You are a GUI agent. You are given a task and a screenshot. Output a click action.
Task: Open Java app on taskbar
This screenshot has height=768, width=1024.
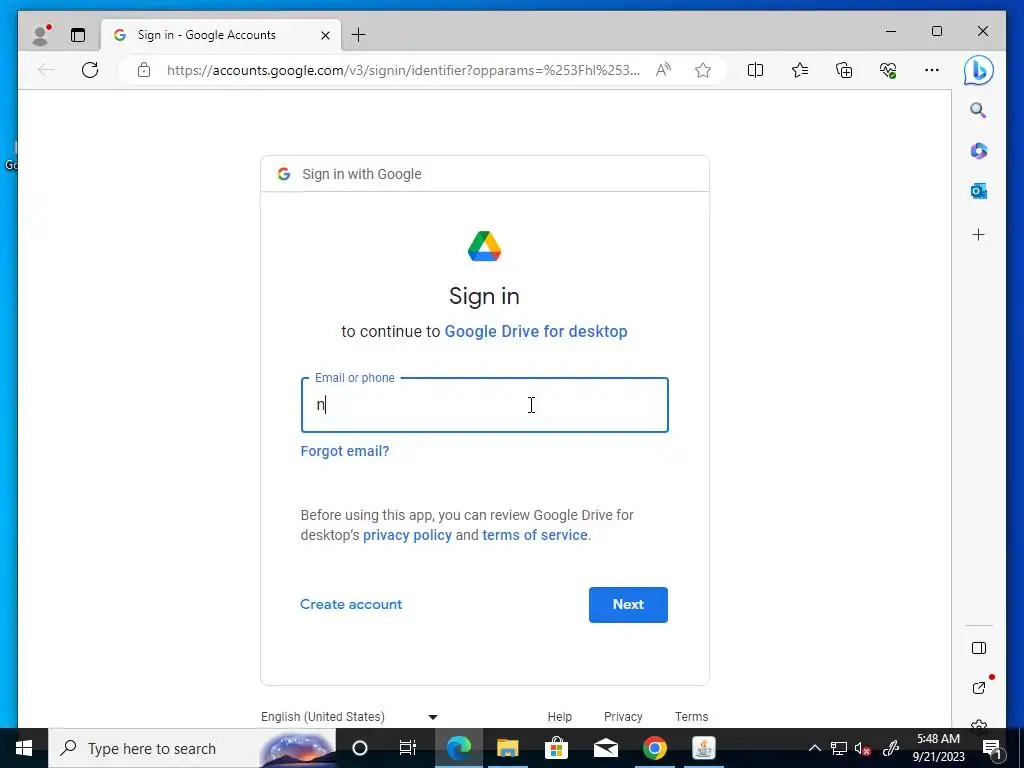coord(703,748)
